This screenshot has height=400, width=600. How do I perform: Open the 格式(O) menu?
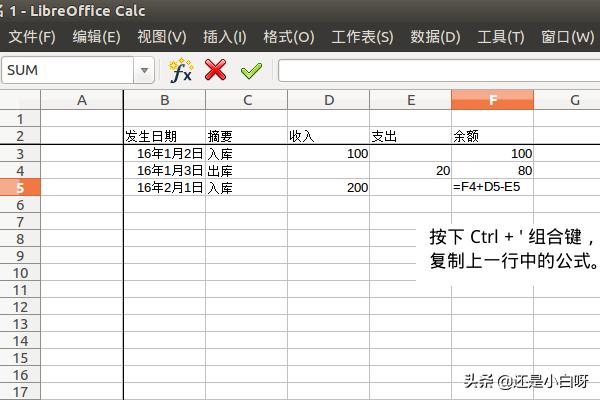click(x=289, y=37)
